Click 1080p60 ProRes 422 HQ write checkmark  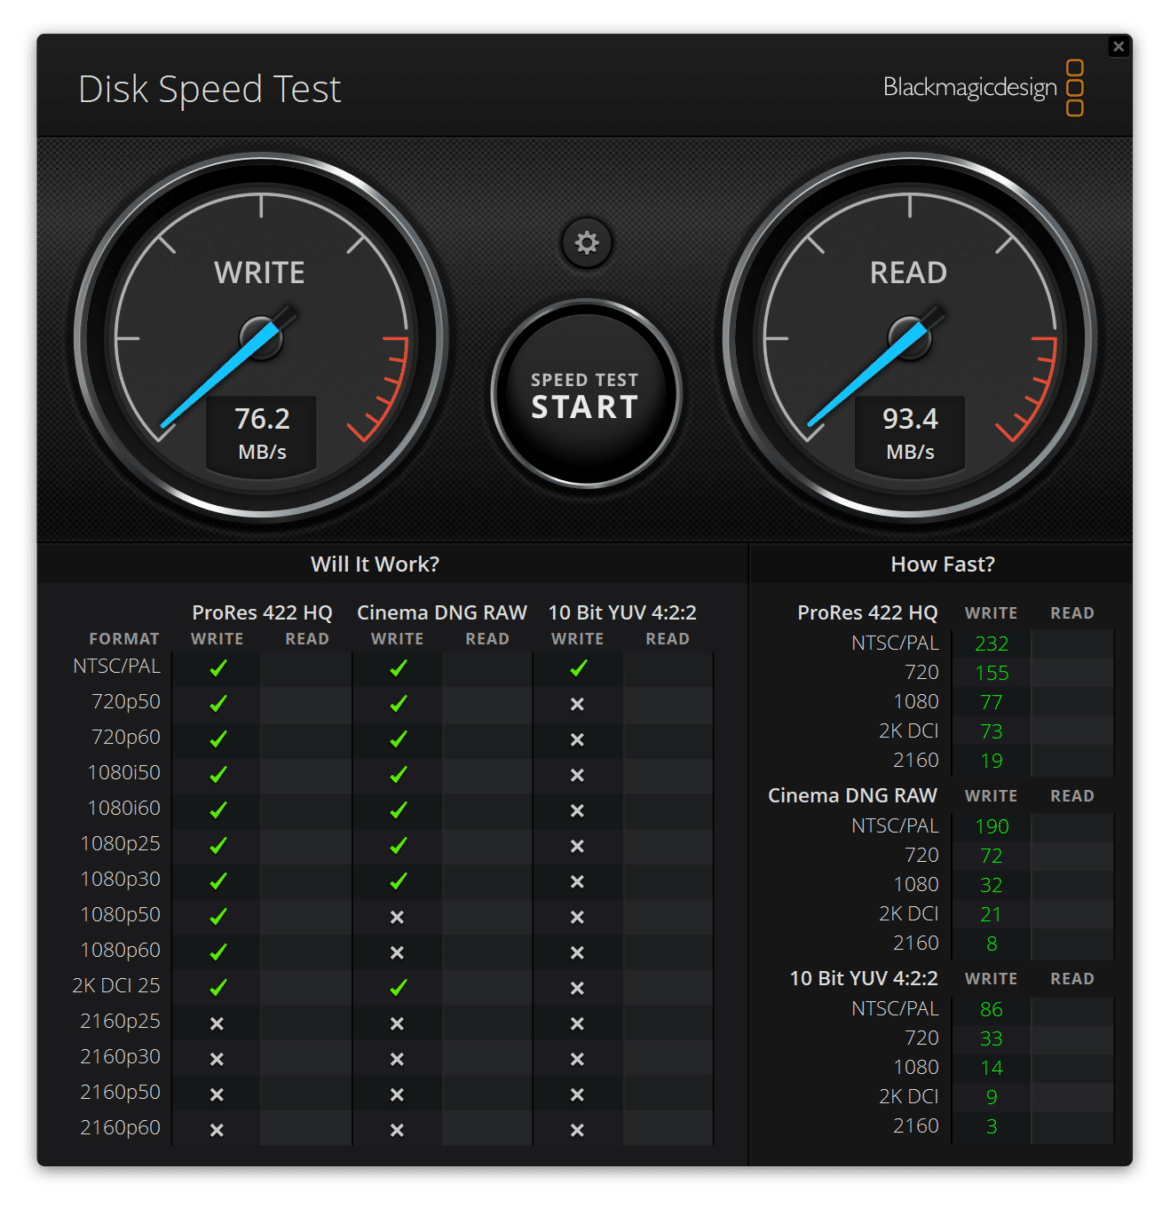tap(218, 952)
